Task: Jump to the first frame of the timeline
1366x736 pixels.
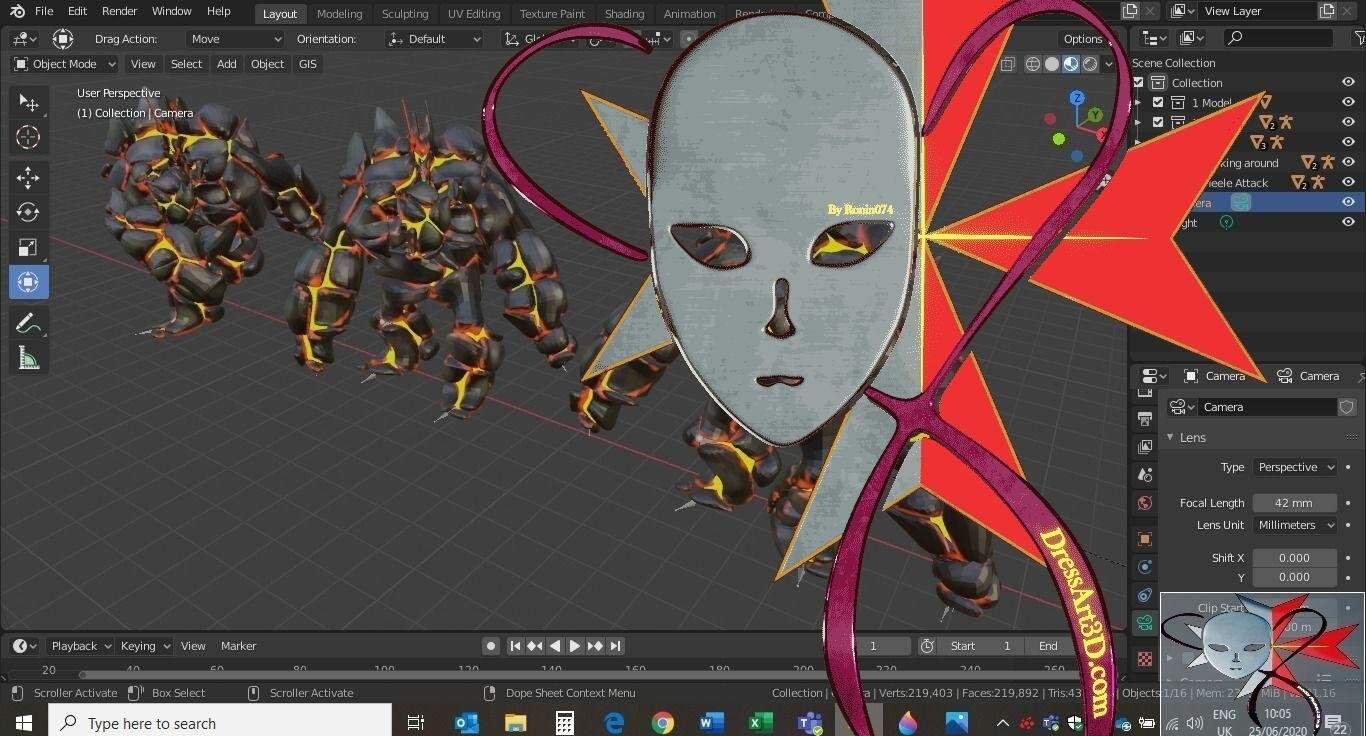Action: tap(515, 646)
